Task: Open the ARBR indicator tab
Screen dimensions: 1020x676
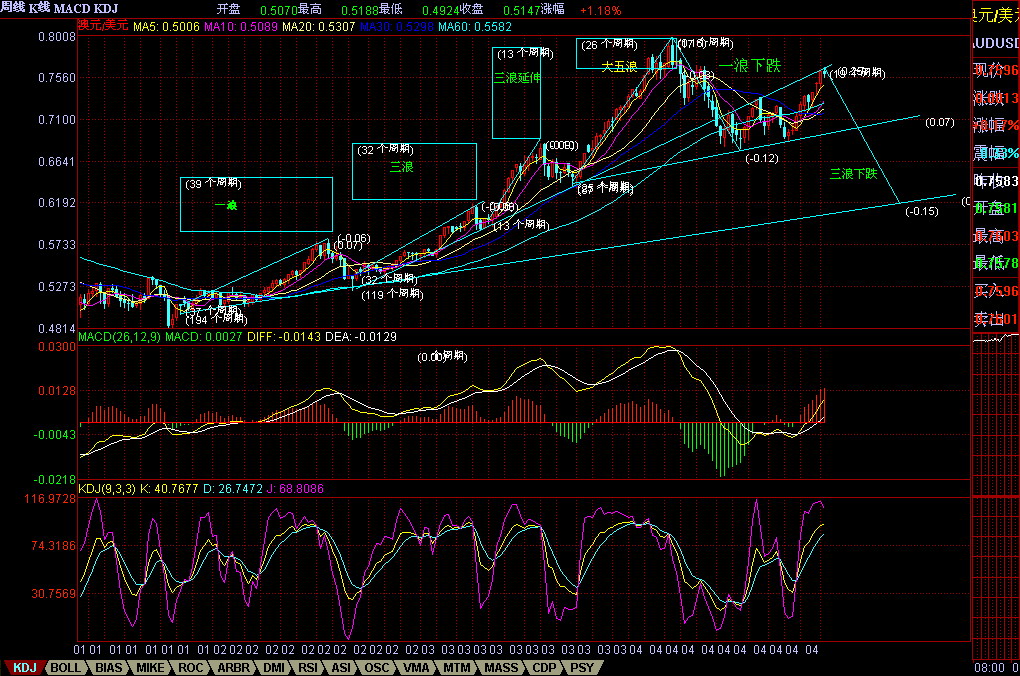Action: point(234,668)
